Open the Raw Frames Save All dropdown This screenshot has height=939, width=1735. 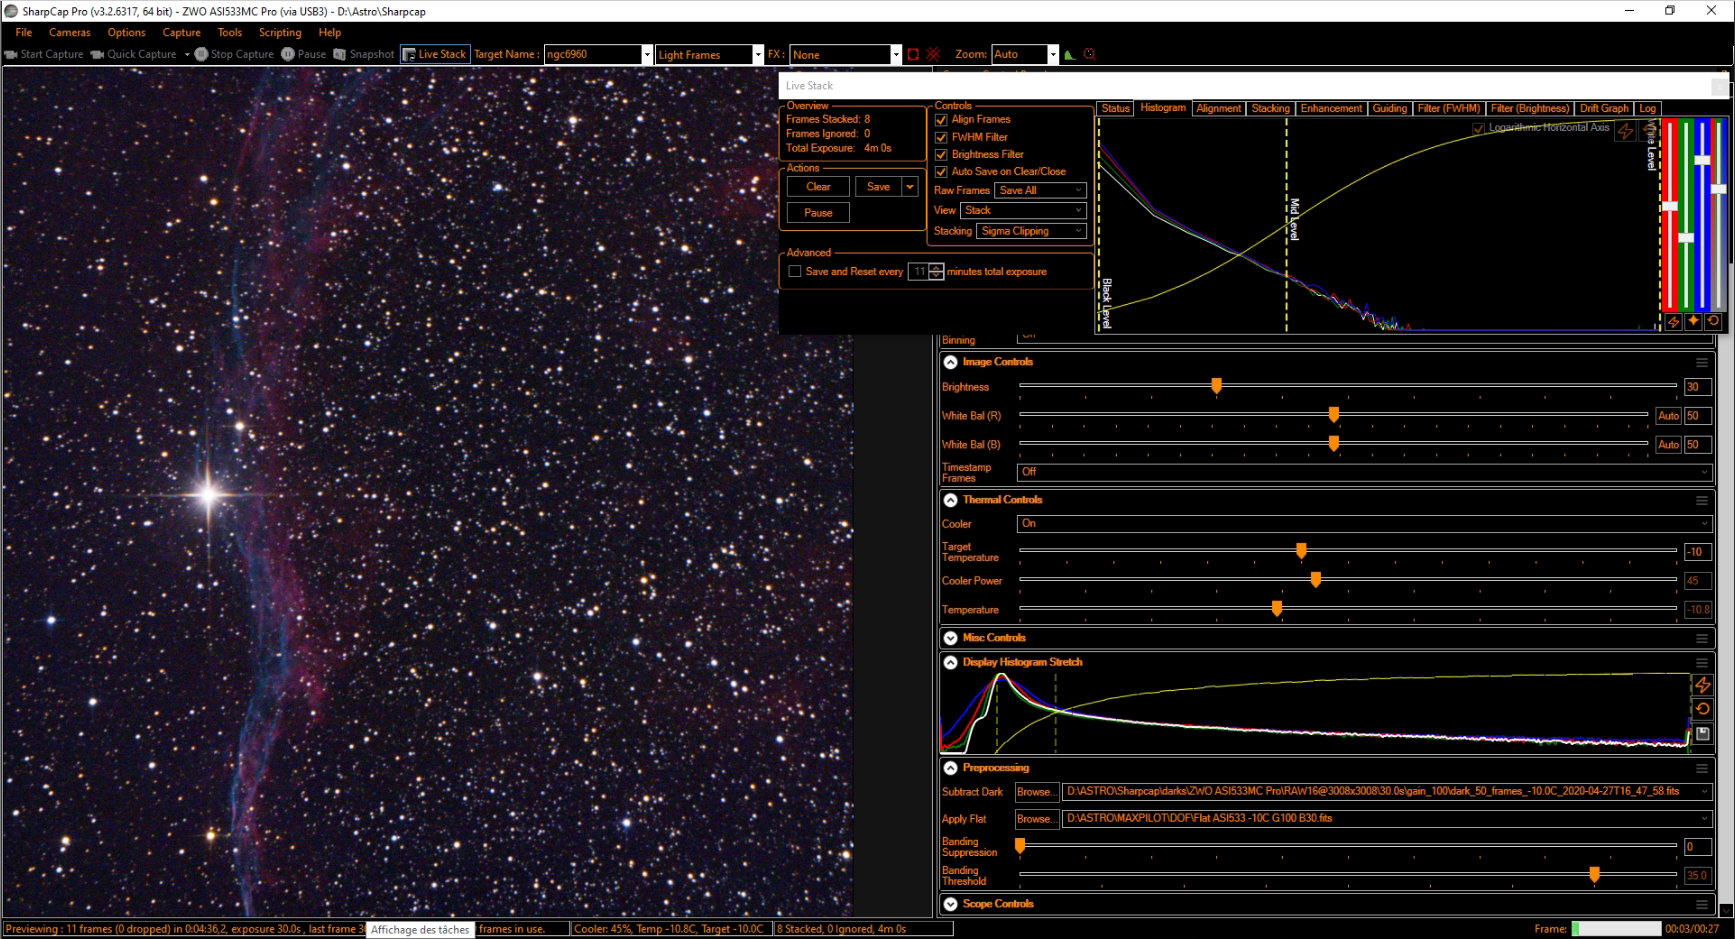point(1040,190)
